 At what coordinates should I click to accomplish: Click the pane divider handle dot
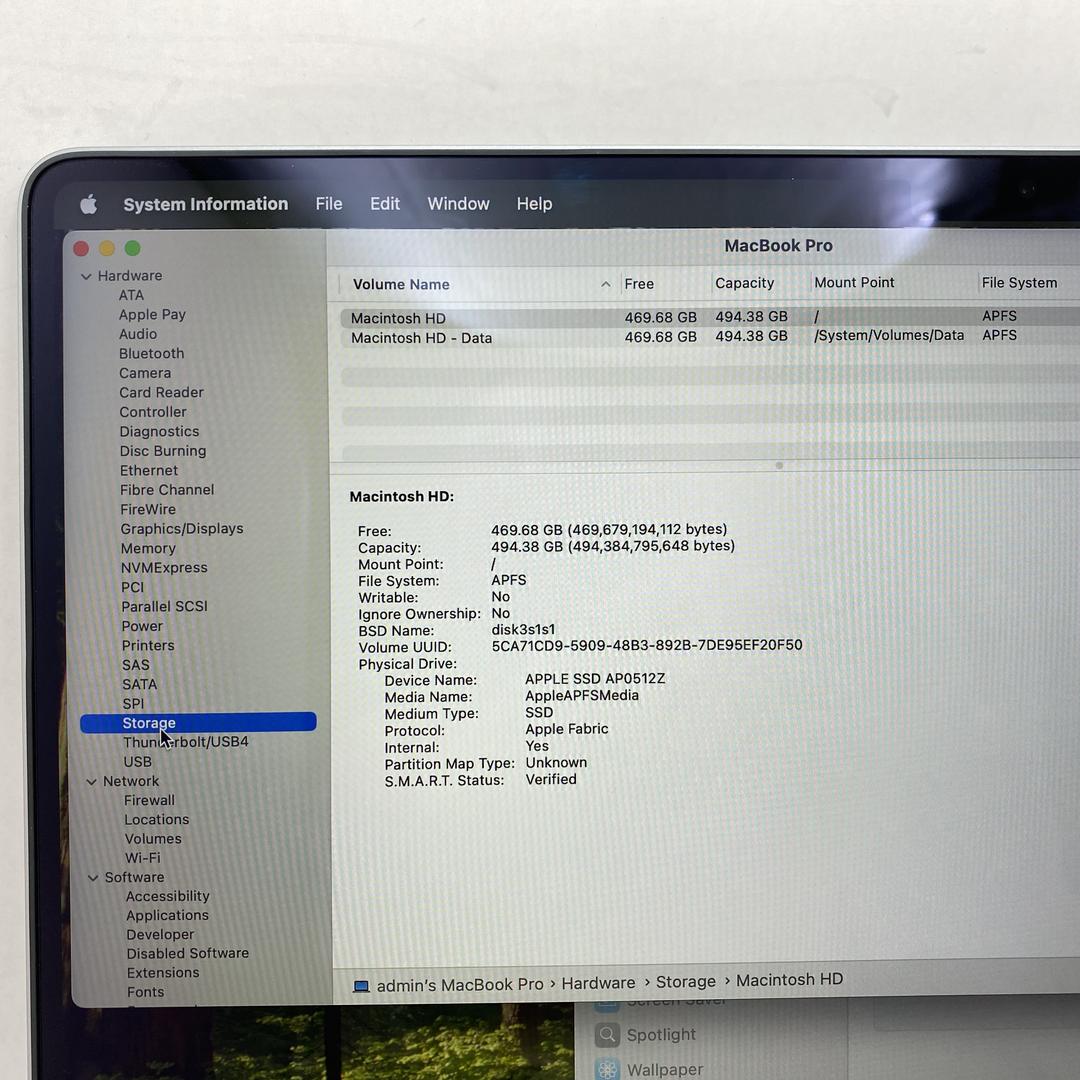(x=779, y=466)
